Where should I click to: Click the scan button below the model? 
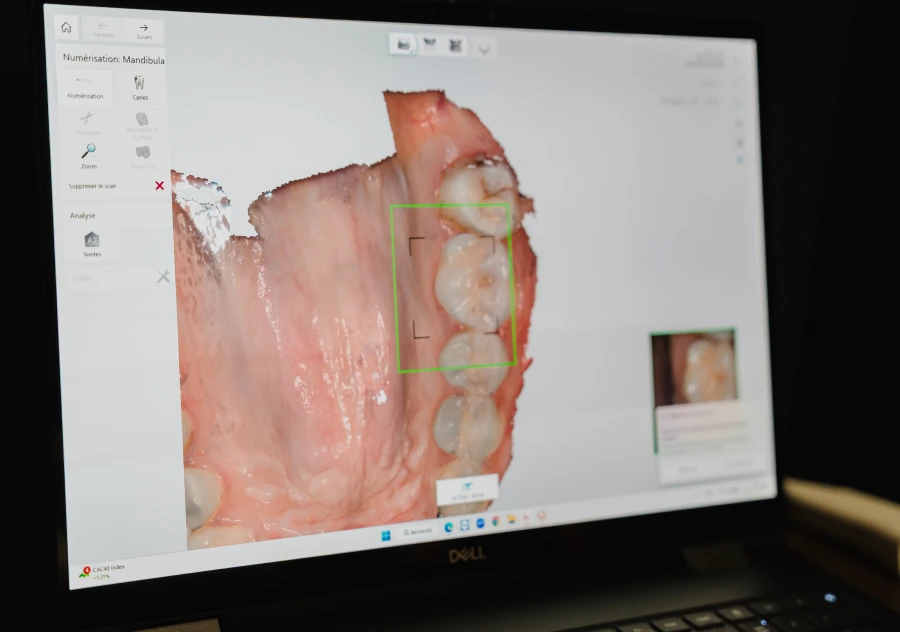[x=467, y=489]
